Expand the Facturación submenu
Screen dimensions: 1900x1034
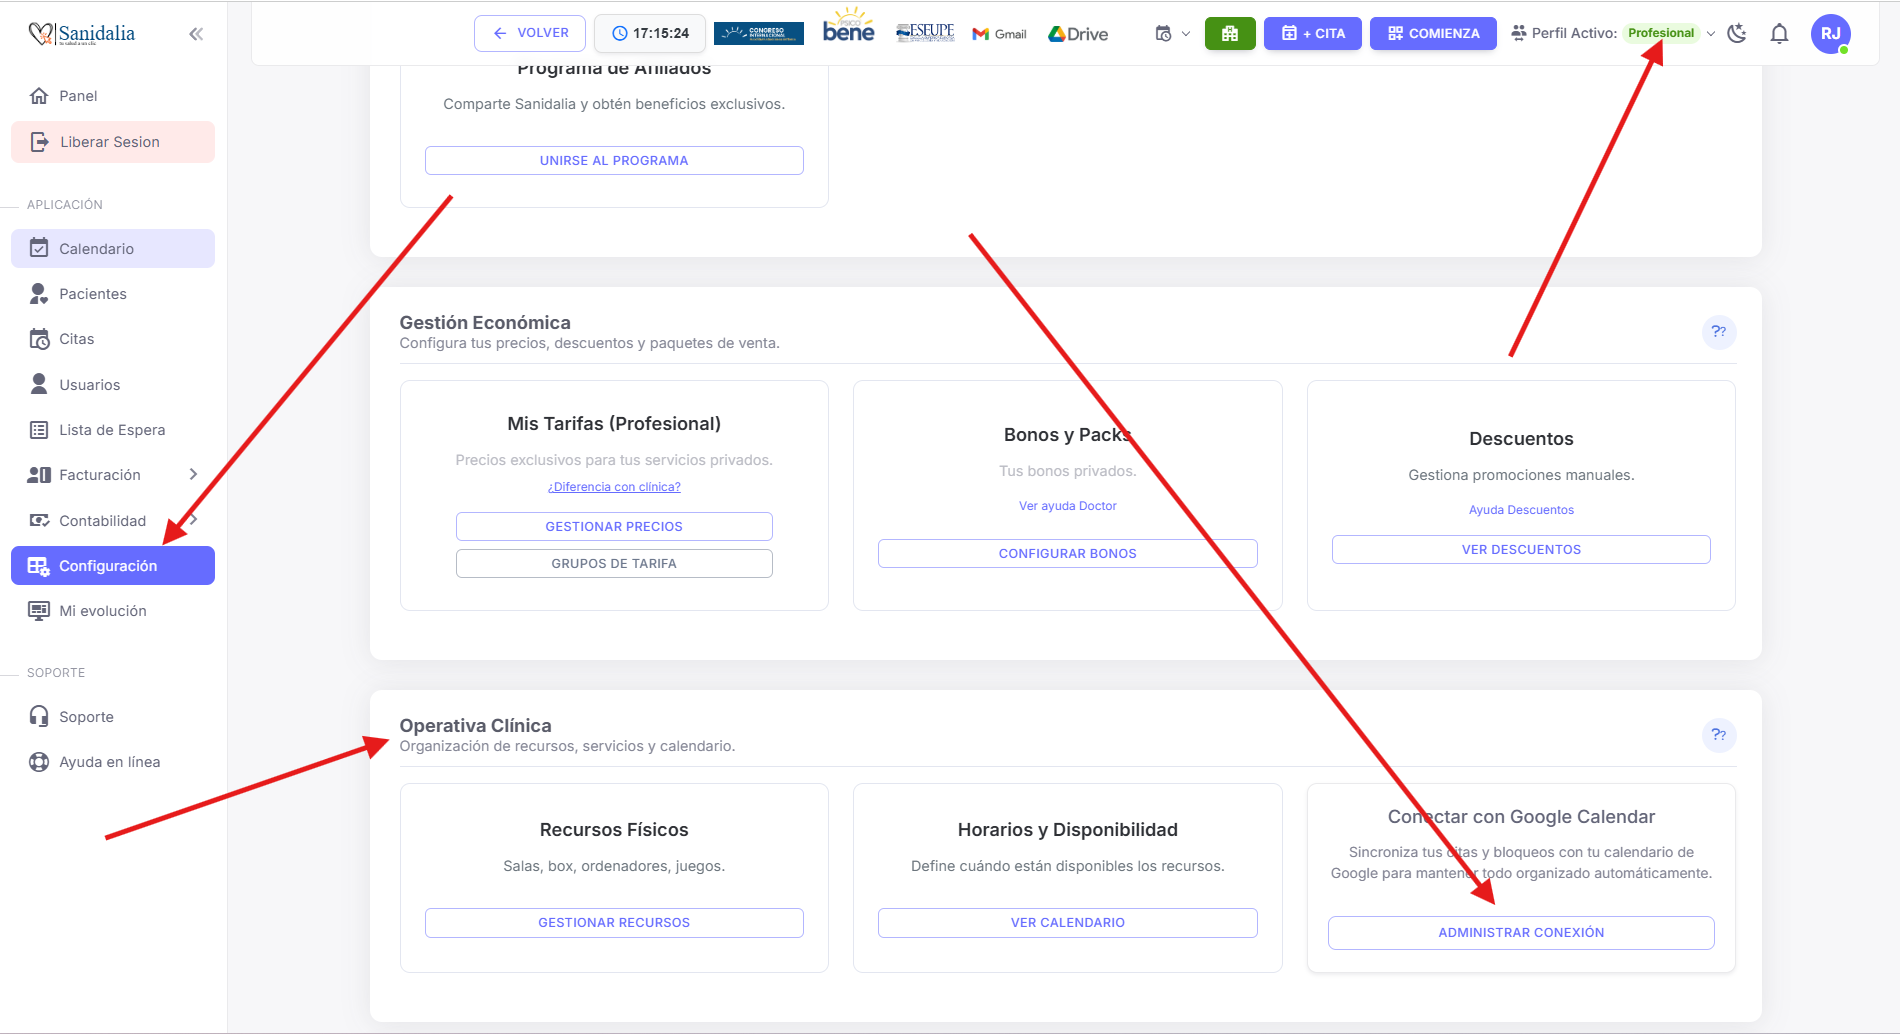tap(193, 475)
